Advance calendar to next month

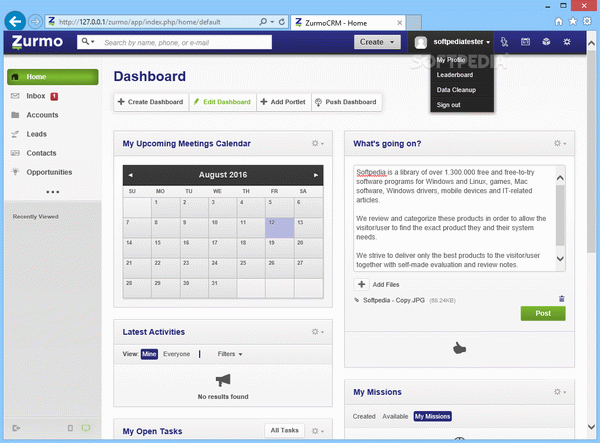click(316, 175)
